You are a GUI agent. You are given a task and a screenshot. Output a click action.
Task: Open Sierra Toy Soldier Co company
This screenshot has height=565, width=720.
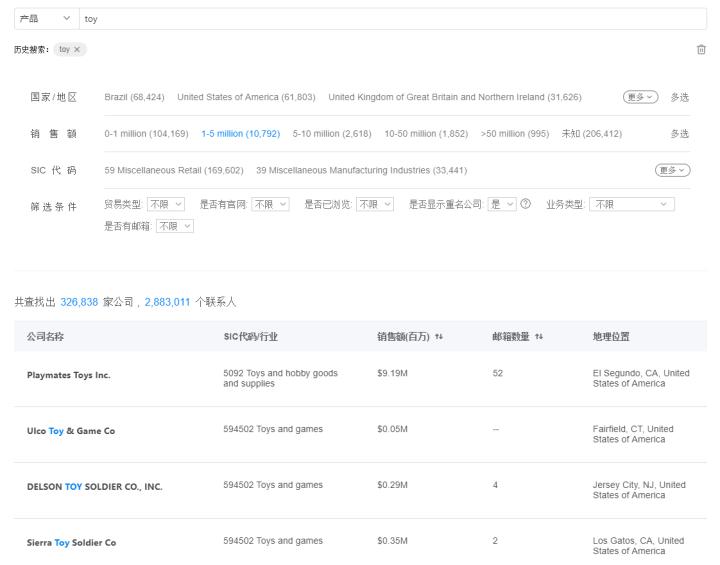point(71,543)
